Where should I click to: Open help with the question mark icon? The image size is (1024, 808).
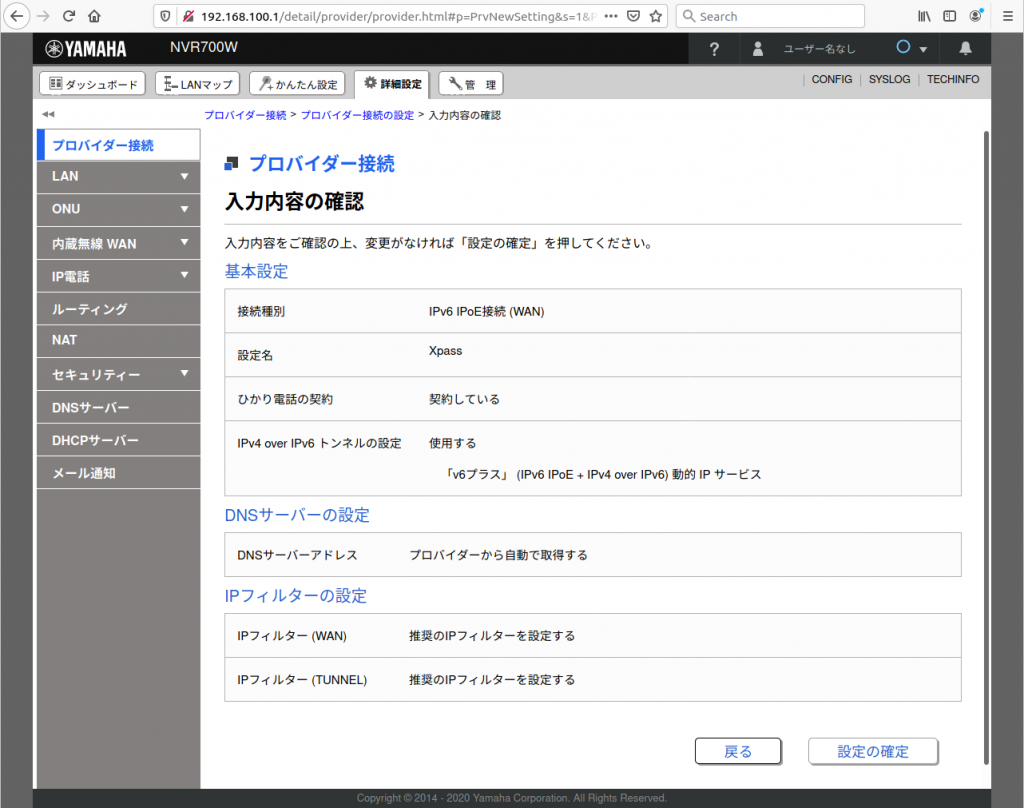[714, 49]
